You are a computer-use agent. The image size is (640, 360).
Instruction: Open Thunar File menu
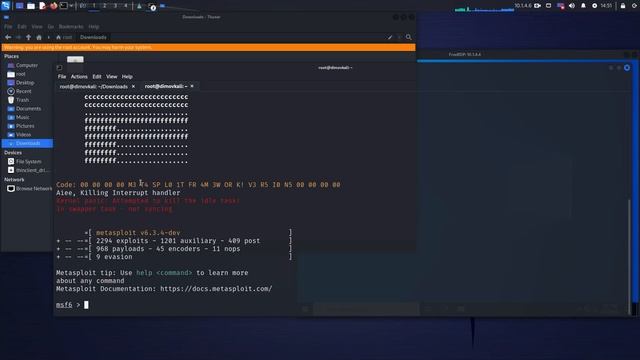point(8,27)
